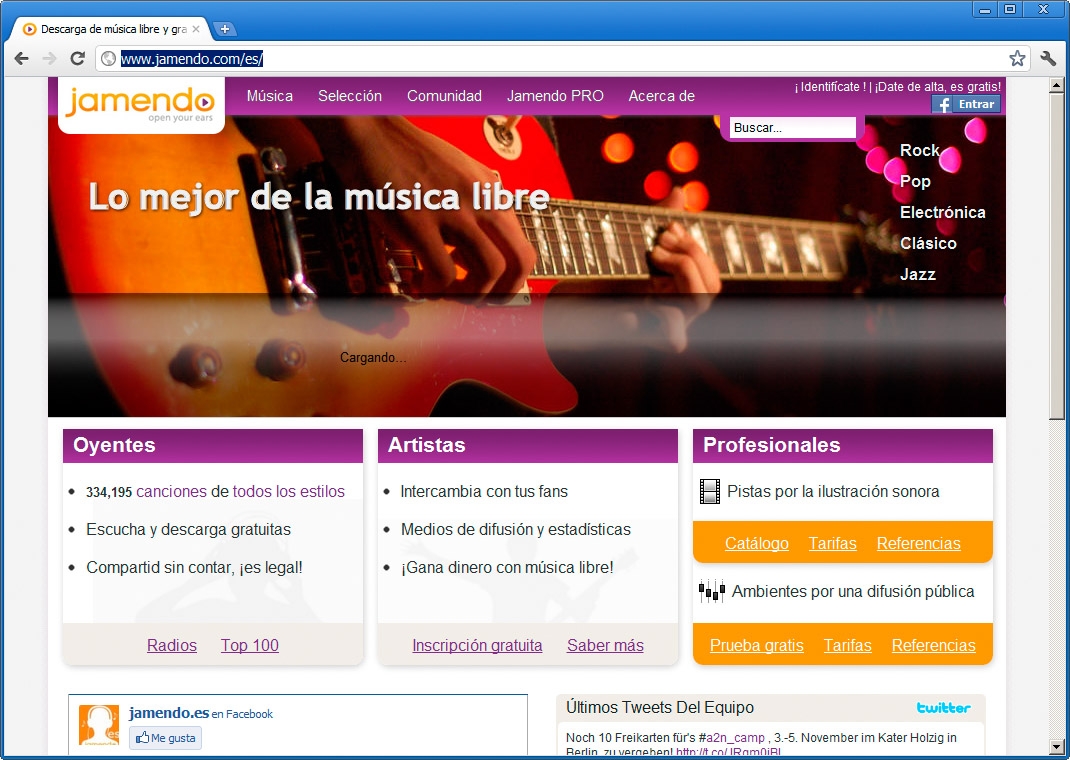
Task: Focus the Buscar search field
Action: click(x=792, y=128)
